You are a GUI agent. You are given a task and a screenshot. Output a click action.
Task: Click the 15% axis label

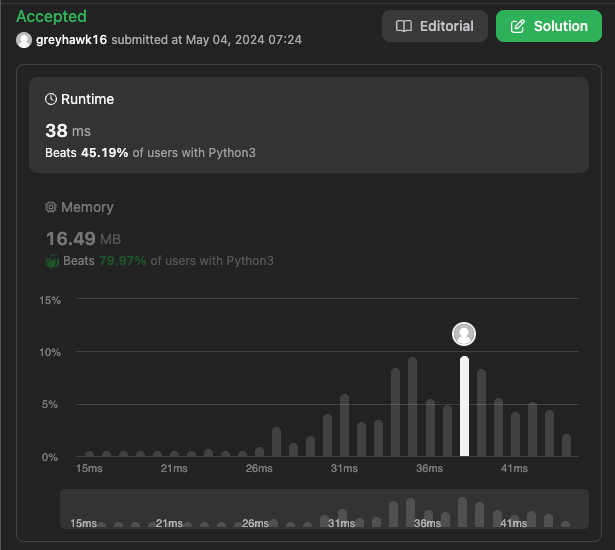[x=50, y=300]
